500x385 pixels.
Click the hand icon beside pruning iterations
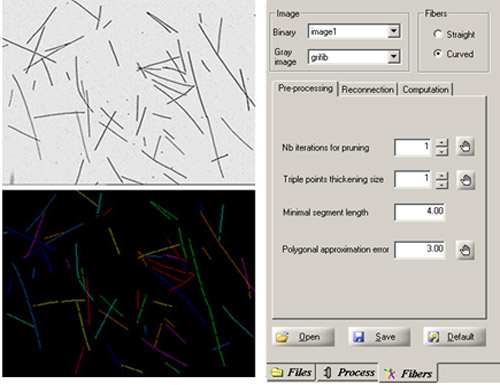(465, 146)
